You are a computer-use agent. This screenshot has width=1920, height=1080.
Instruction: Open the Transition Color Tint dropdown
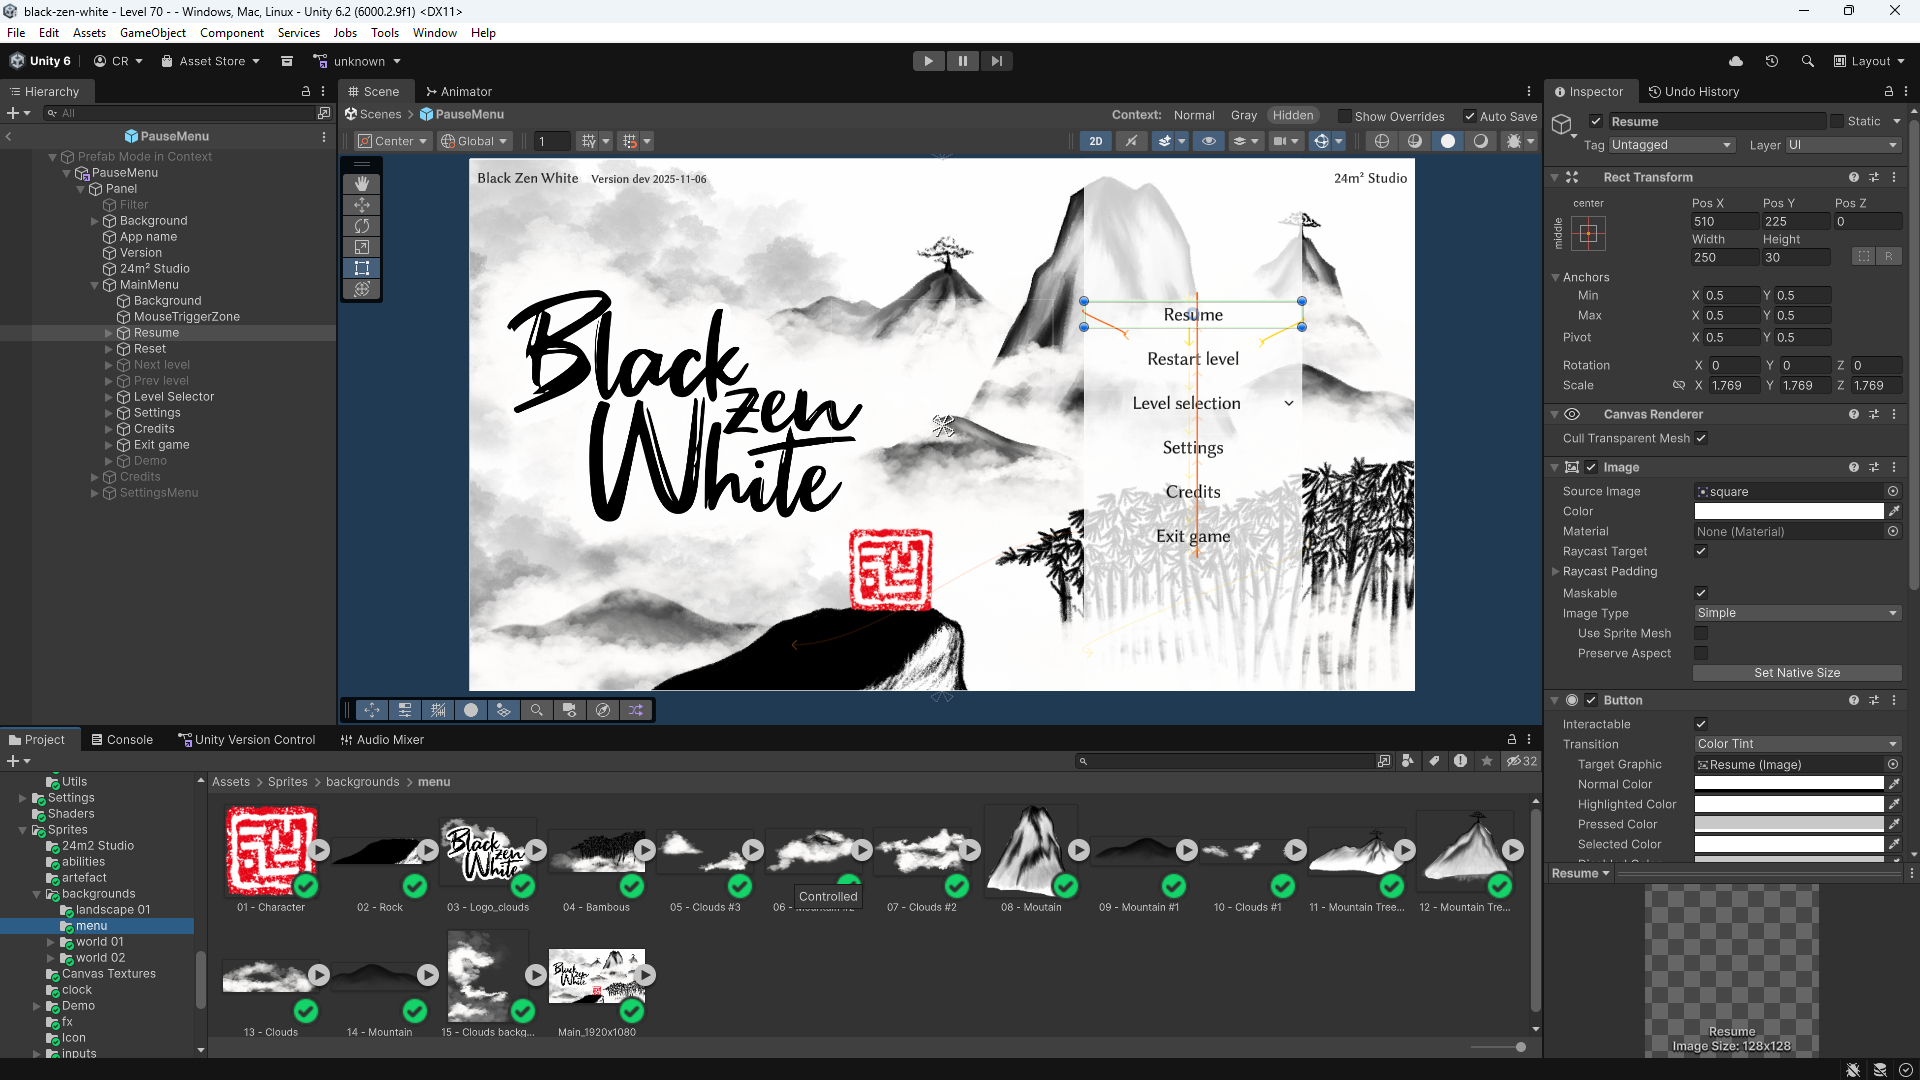1796,744
